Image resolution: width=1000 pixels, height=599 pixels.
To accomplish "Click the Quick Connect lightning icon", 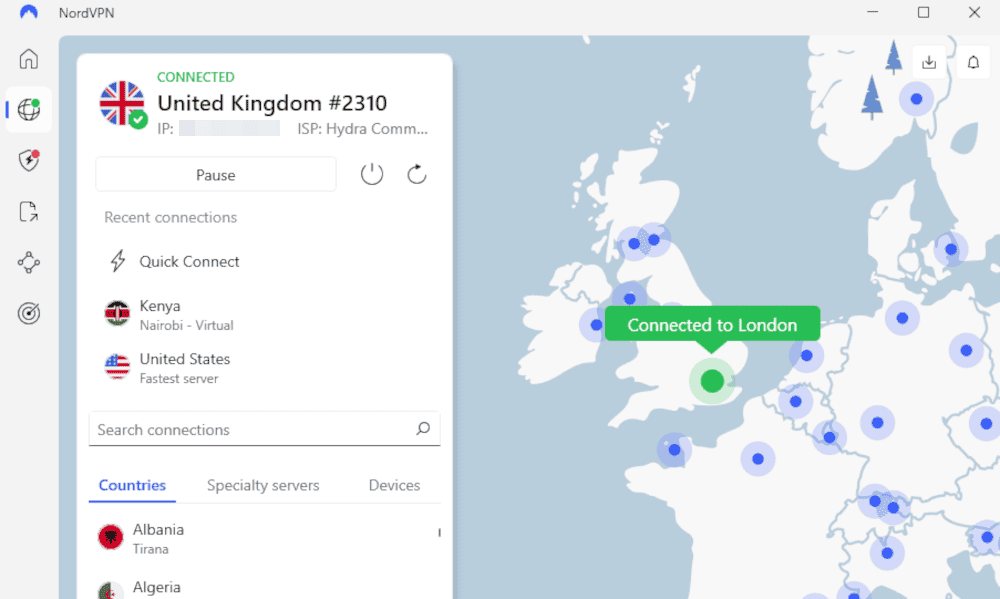I will tap(118, 261).
